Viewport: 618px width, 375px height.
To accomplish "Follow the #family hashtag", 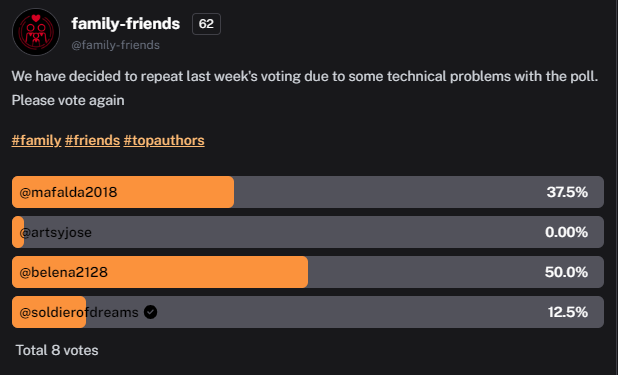I will pyautogui.click(x=36, y=140).
